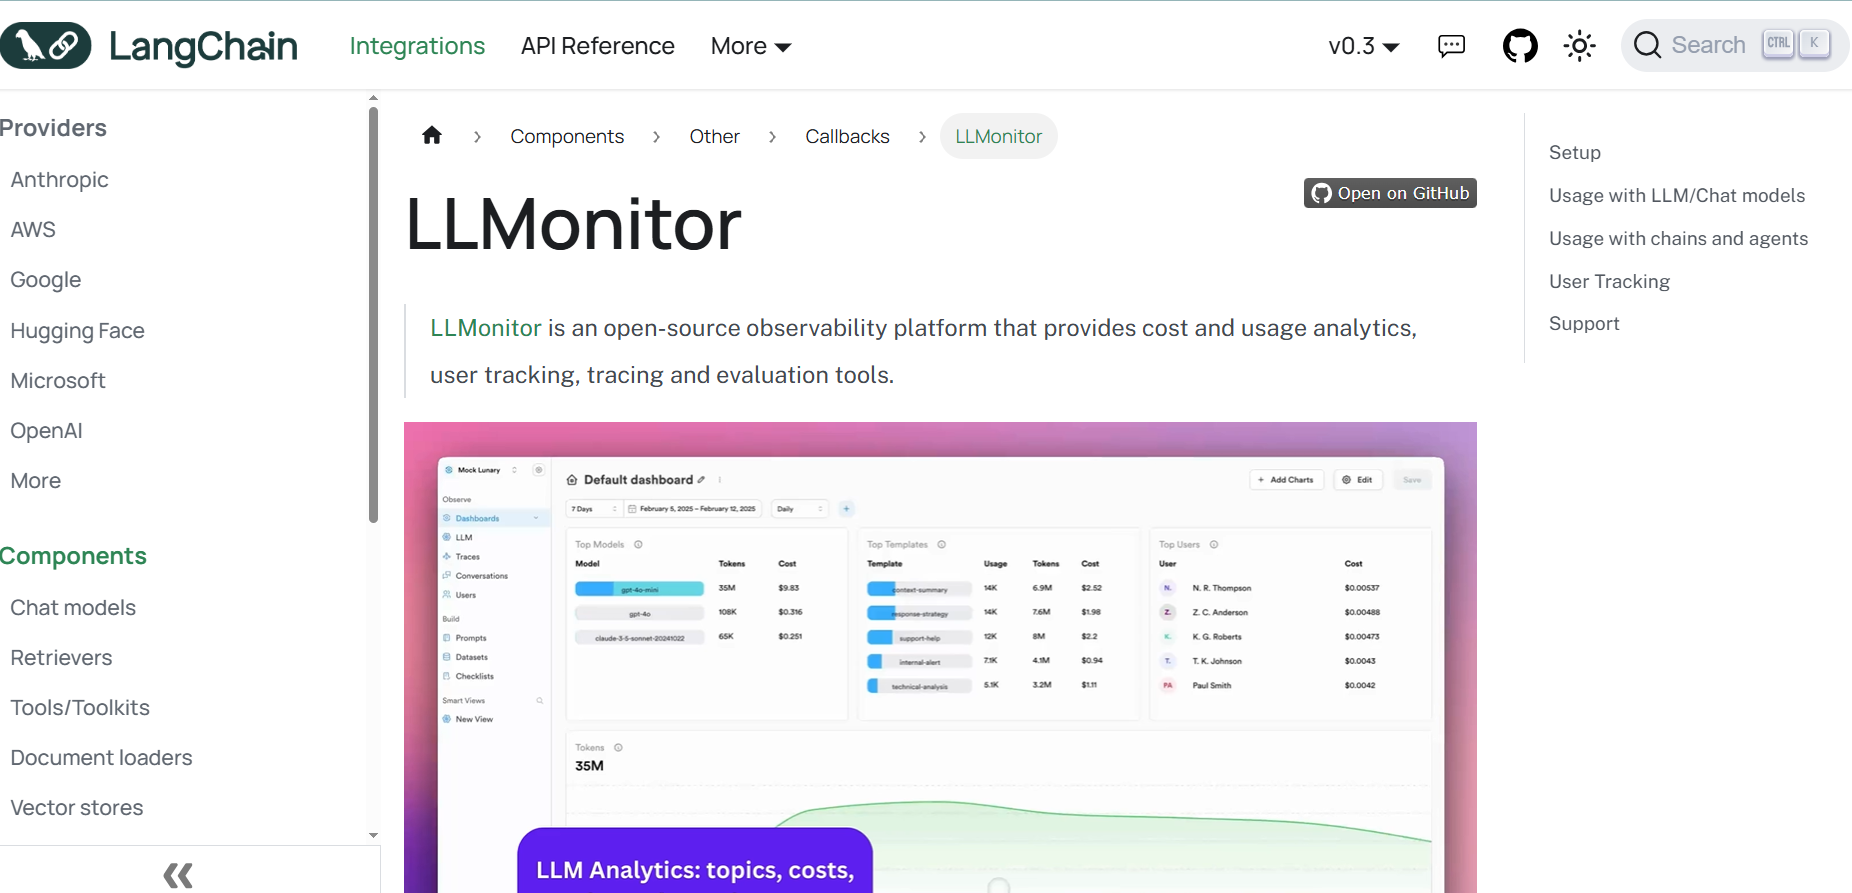Go to Components breadcrumb

pyautogui.click(x=567, y=136)
